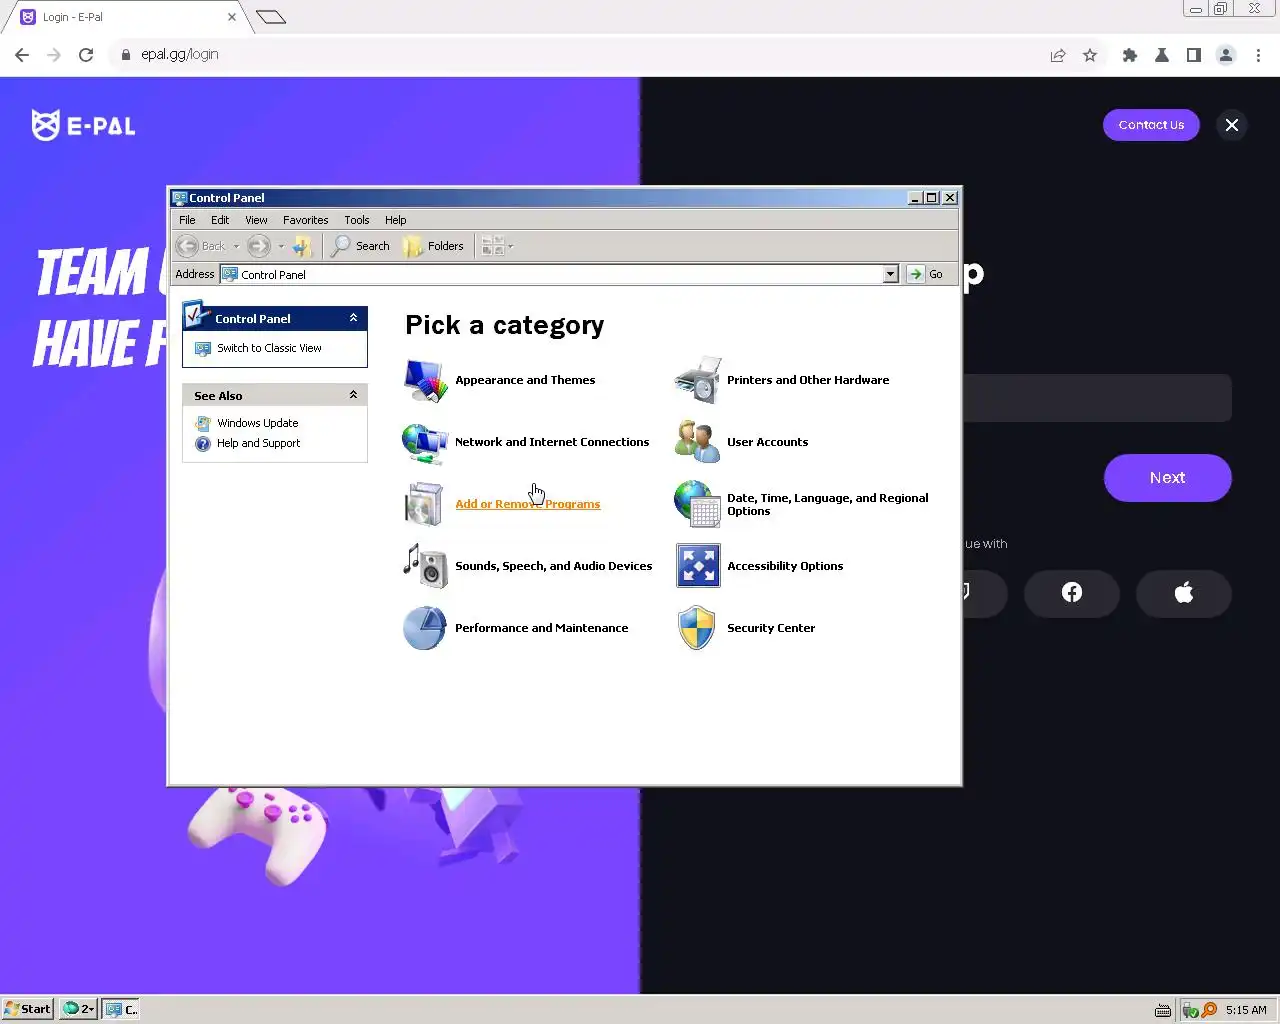The image size is (1280, 1024).
Task: Click Chrome back arrow
Action: (x=22, y=55)
